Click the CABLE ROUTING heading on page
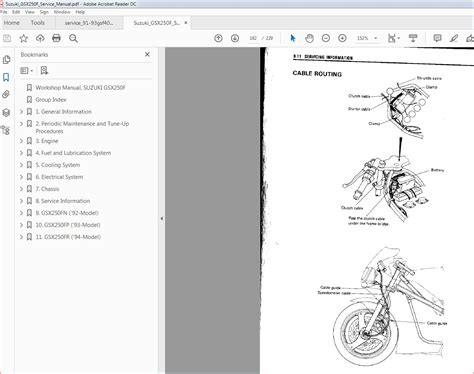The image size is (474, 374). coord(317,74)
